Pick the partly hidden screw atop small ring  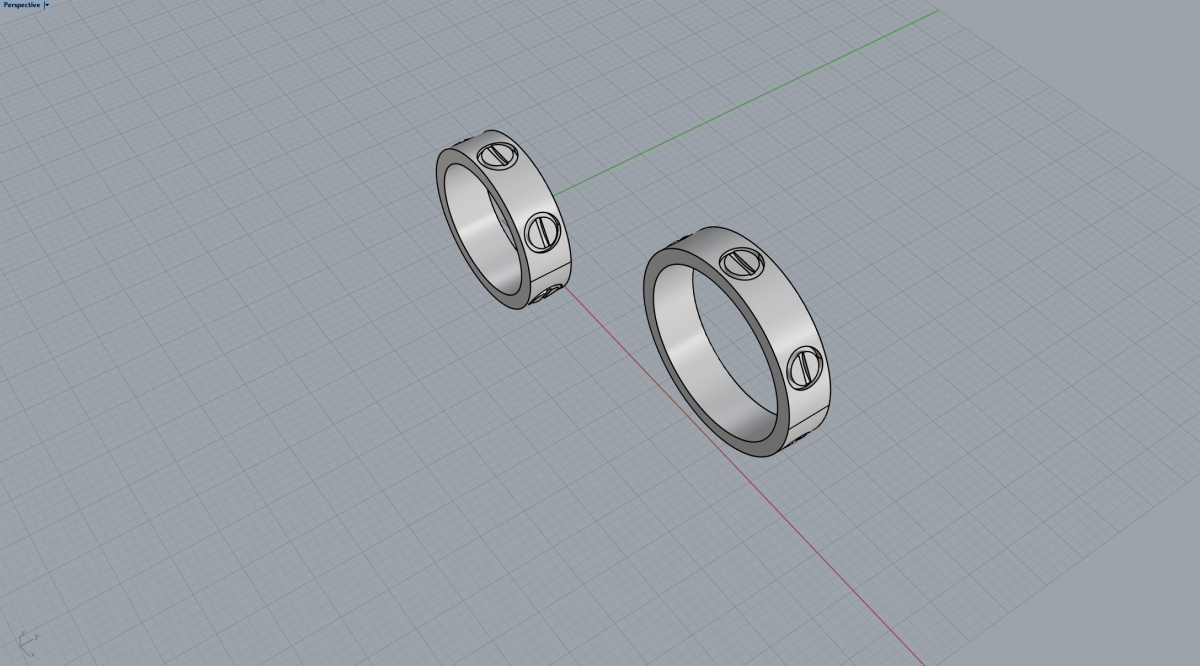[463, 141]
